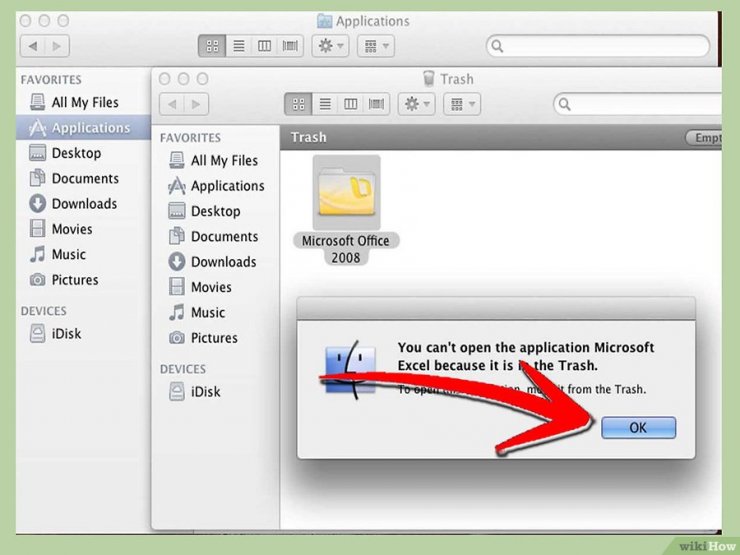Click the Finder face icon in dialog
This screenshot has height=555, width=740.
tap(350, 369)
